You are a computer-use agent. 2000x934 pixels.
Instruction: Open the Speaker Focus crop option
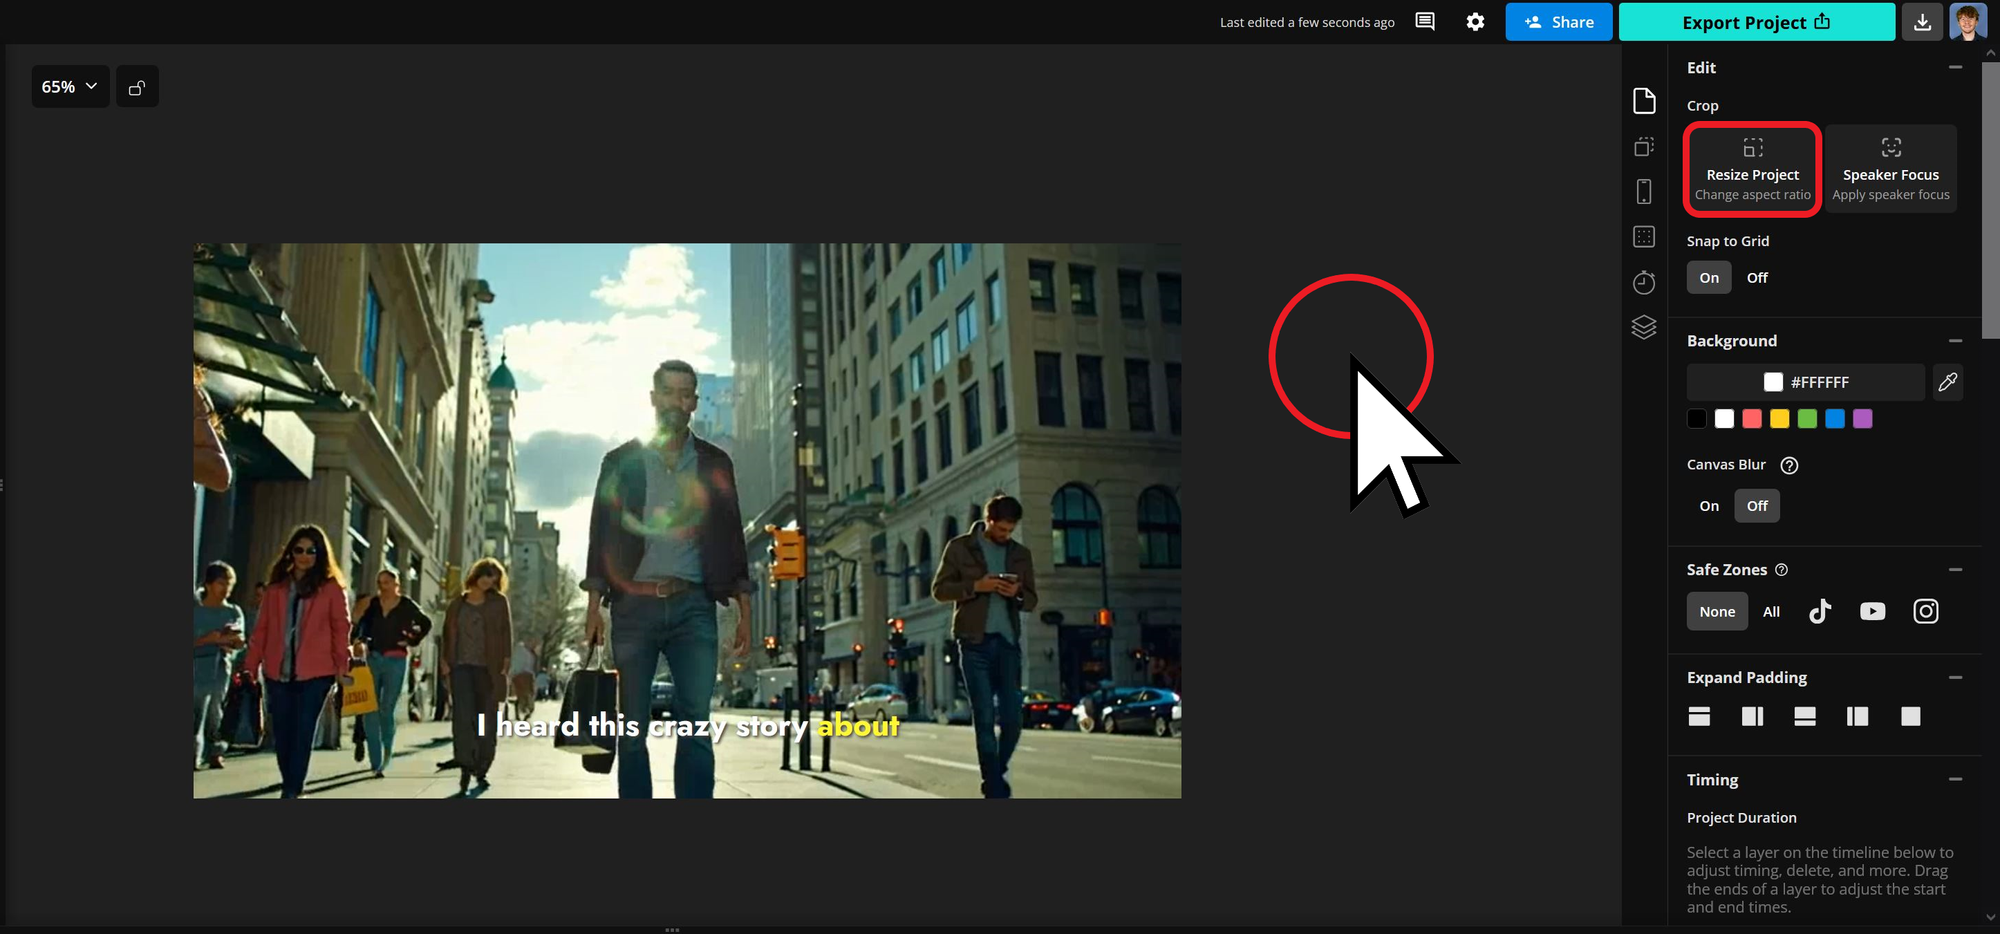click(1890, 168)
